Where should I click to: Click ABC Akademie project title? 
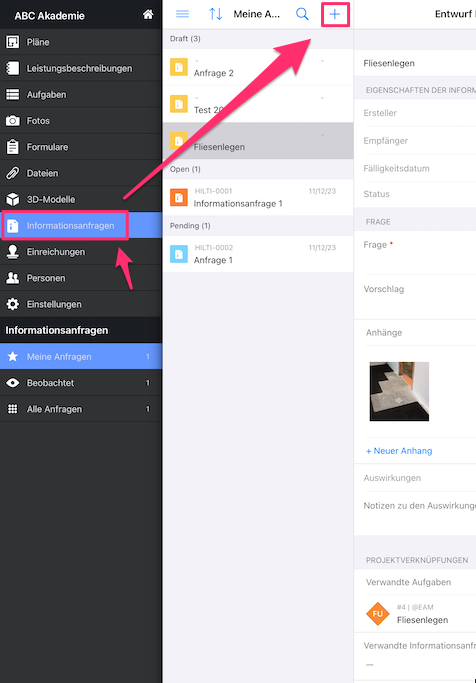tap(49, 16)
